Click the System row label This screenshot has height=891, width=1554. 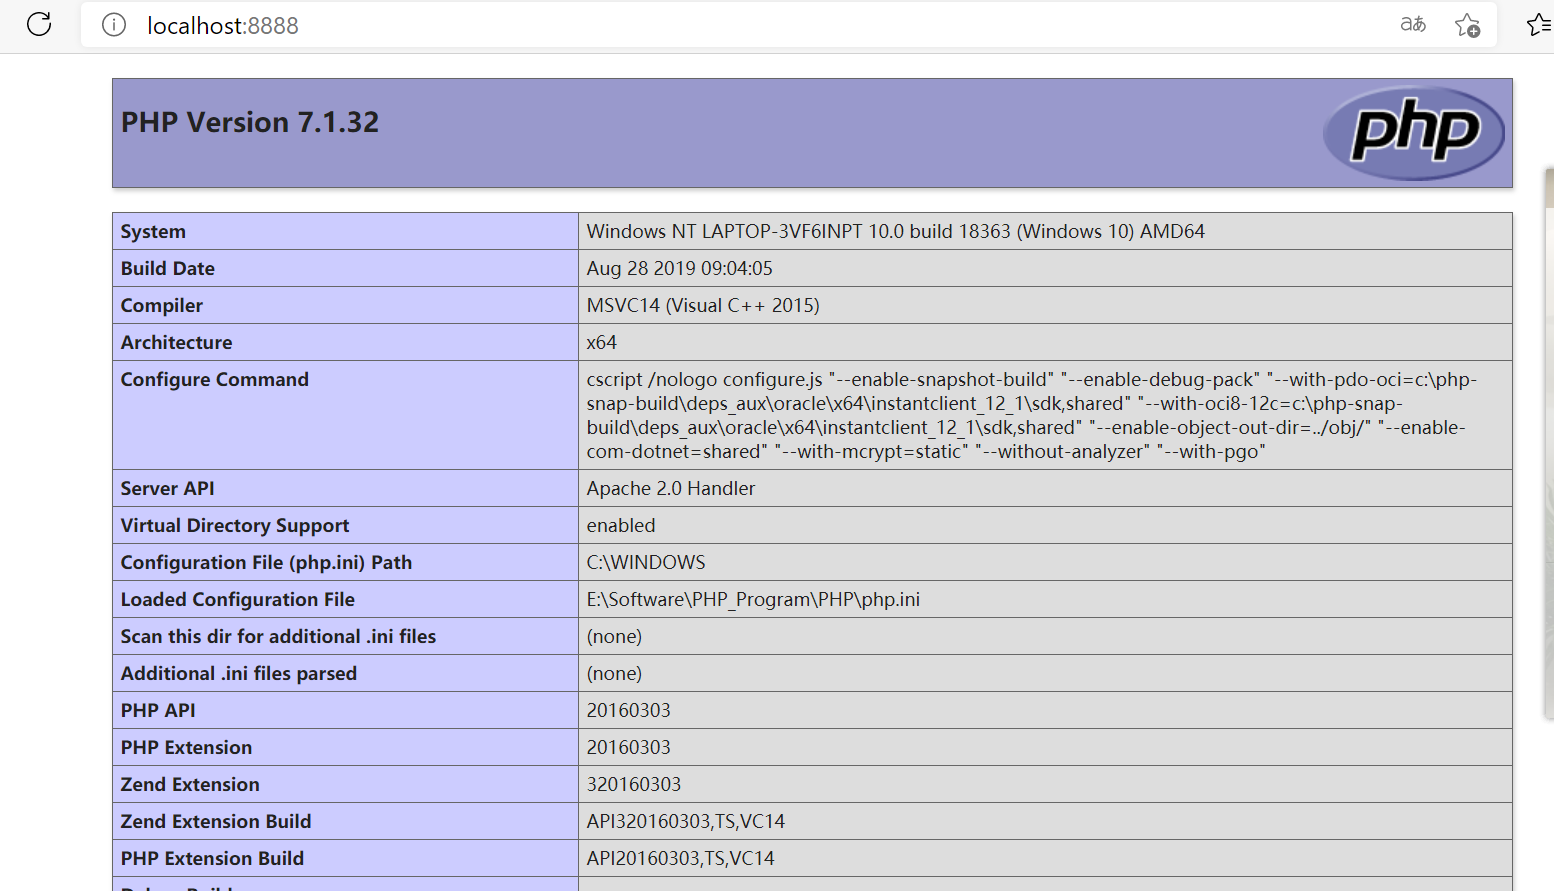point(153,231)
